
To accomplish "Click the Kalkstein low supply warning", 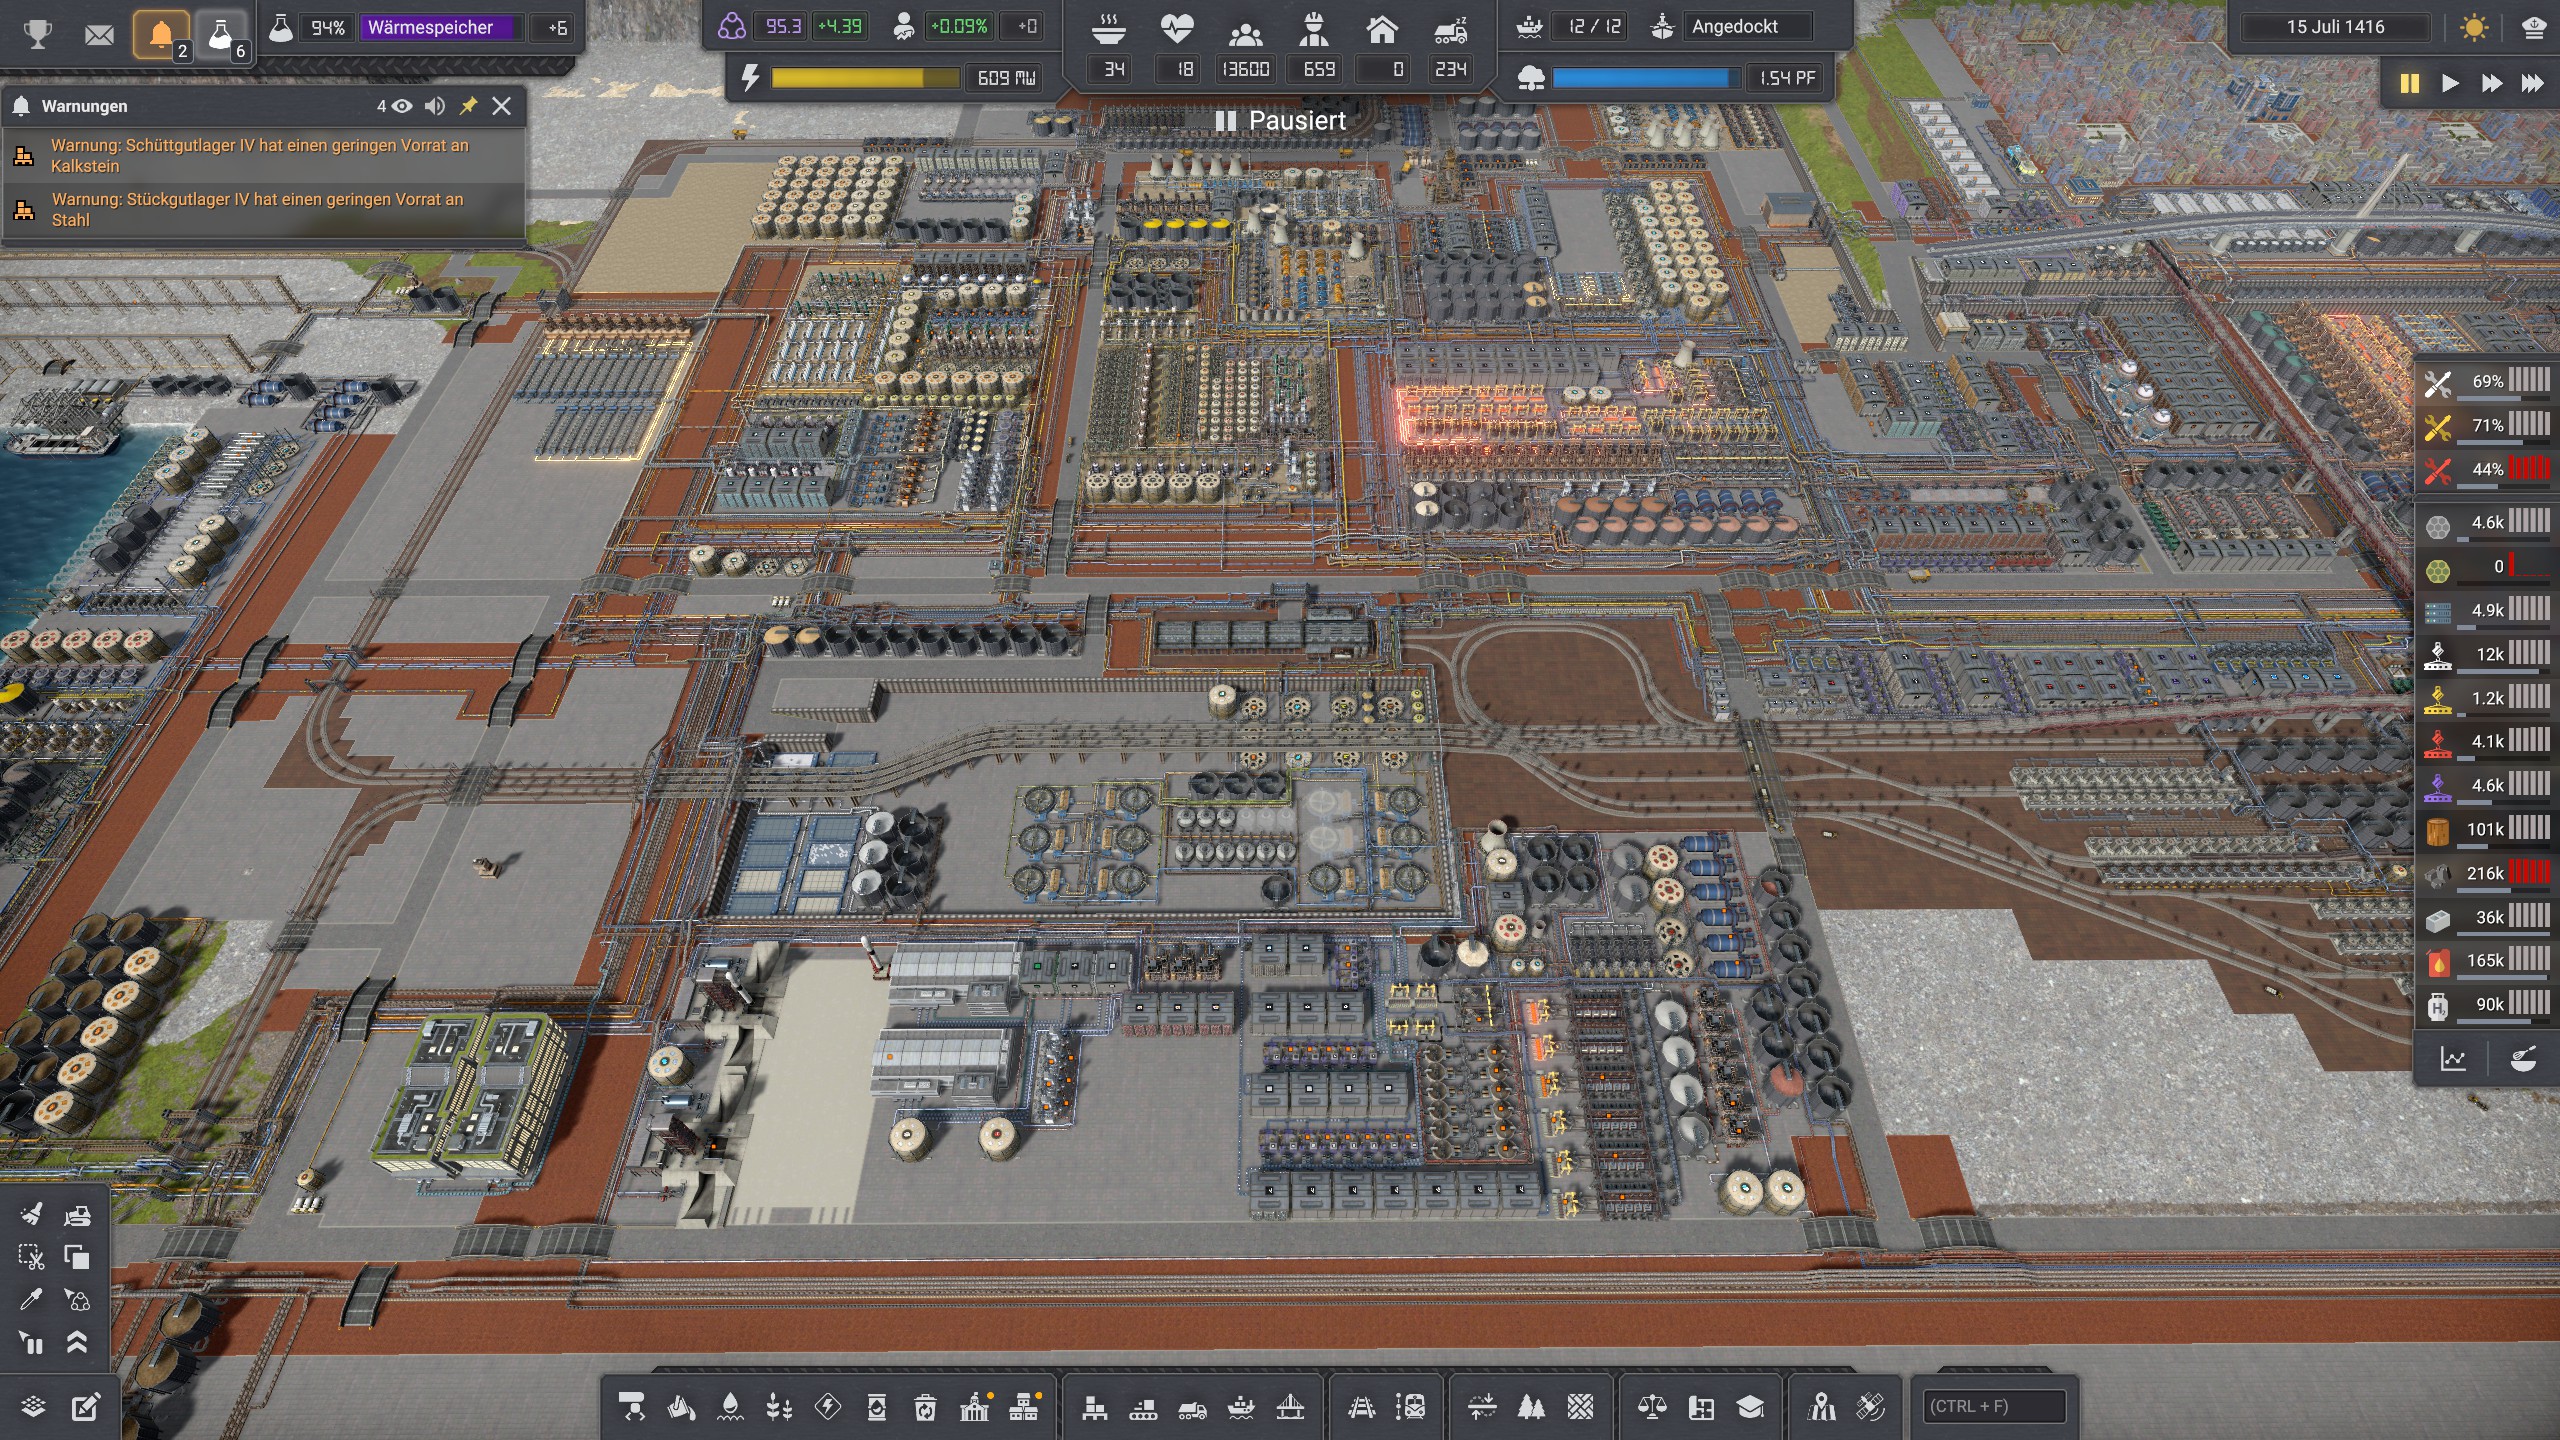I will coord(260,156).
